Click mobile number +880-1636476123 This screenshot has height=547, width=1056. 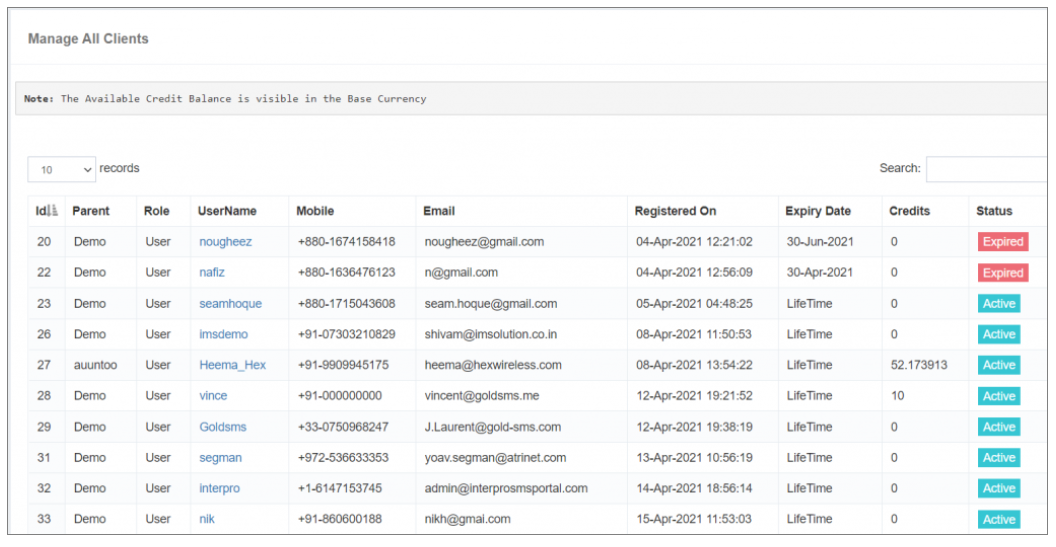(347, 273)
